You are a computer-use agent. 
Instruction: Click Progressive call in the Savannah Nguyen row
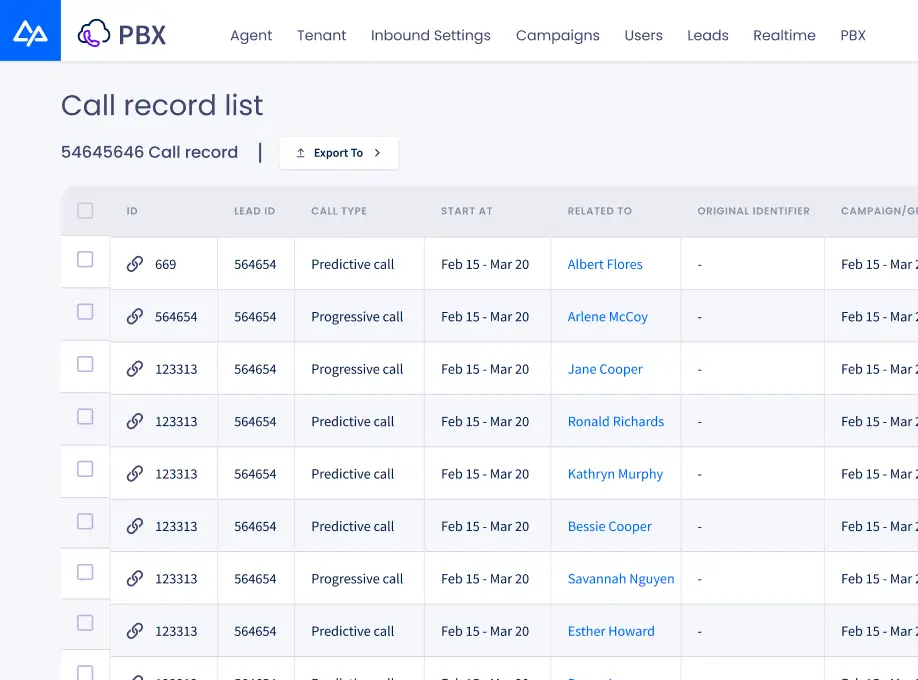pyautogui.click(x=357, y=579)
